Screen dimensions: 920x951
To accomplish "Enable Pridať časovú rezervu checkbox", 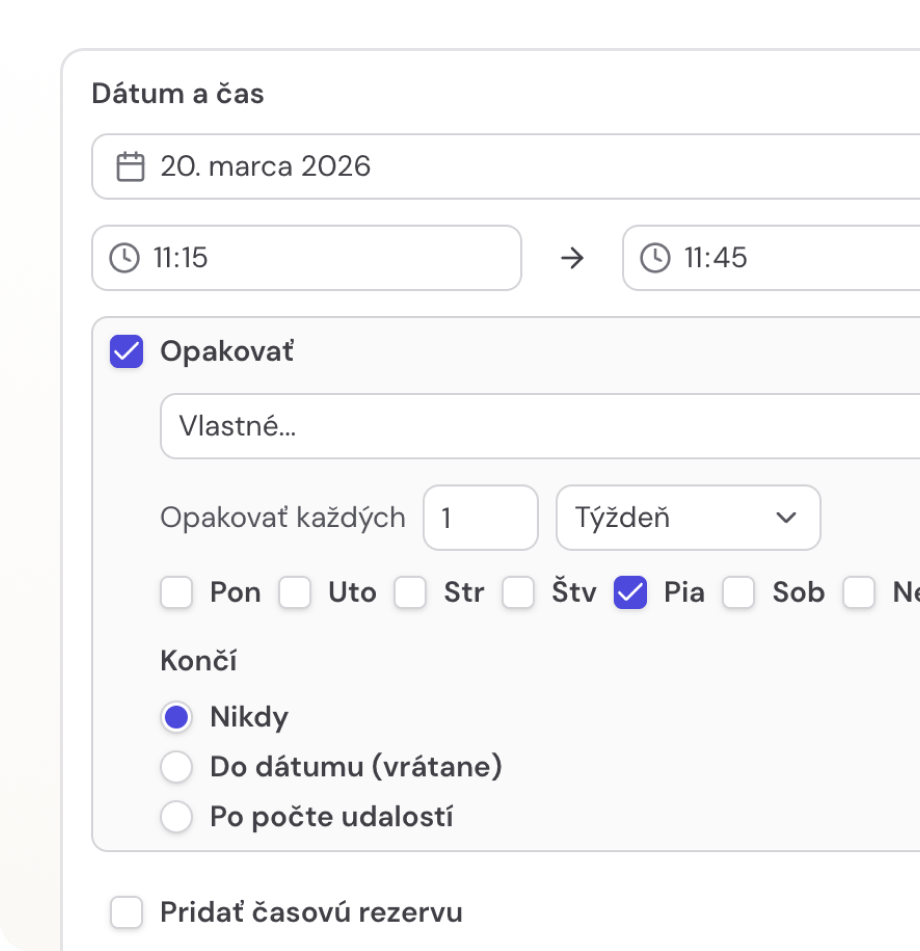I will [127, 912].
